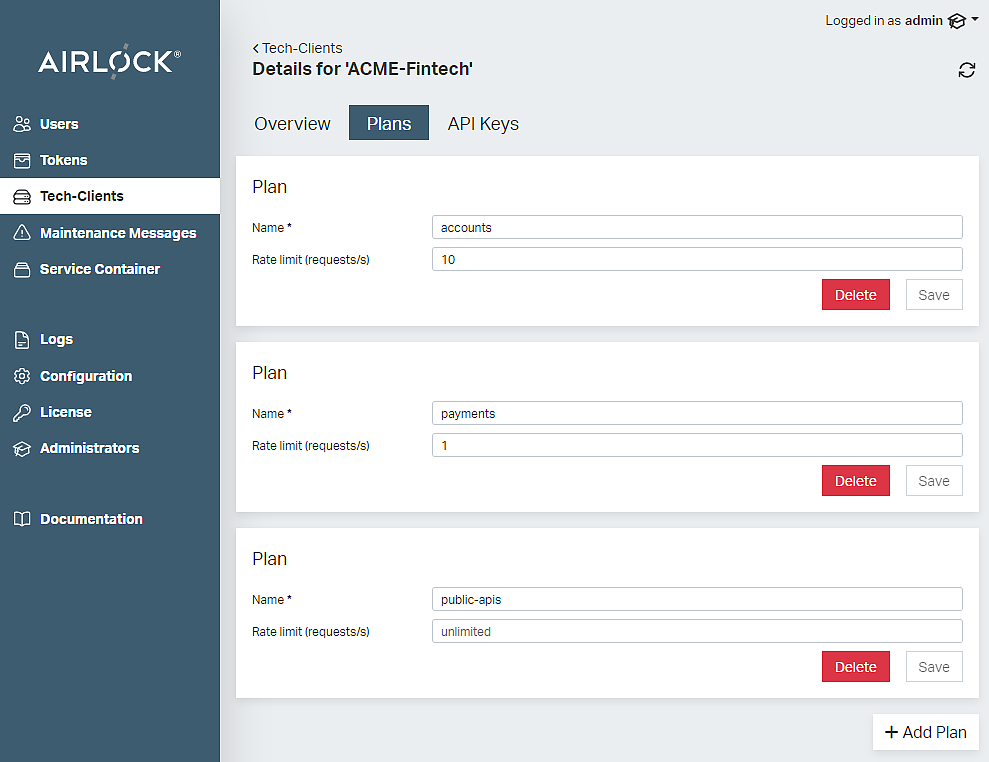This screenshot has height=762, width=989.
Task: Click the Documentation book icon
Action: point(22,519)
